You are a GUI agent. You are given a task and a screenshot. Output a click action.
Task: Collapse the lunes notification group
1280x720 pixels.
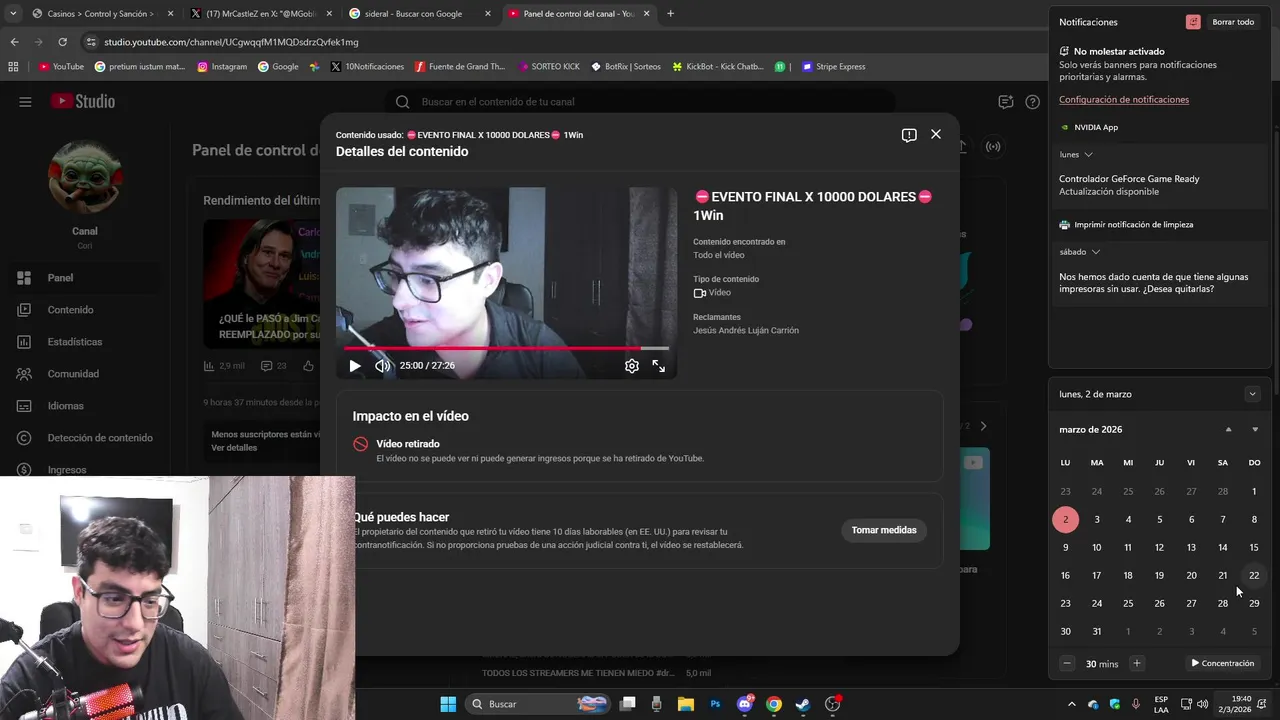[1088, 155]
